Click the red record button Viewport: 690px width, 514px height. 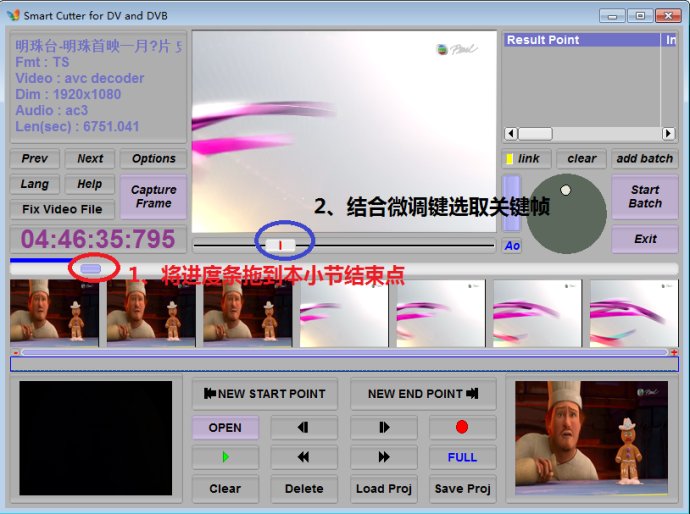coord(462,427)
